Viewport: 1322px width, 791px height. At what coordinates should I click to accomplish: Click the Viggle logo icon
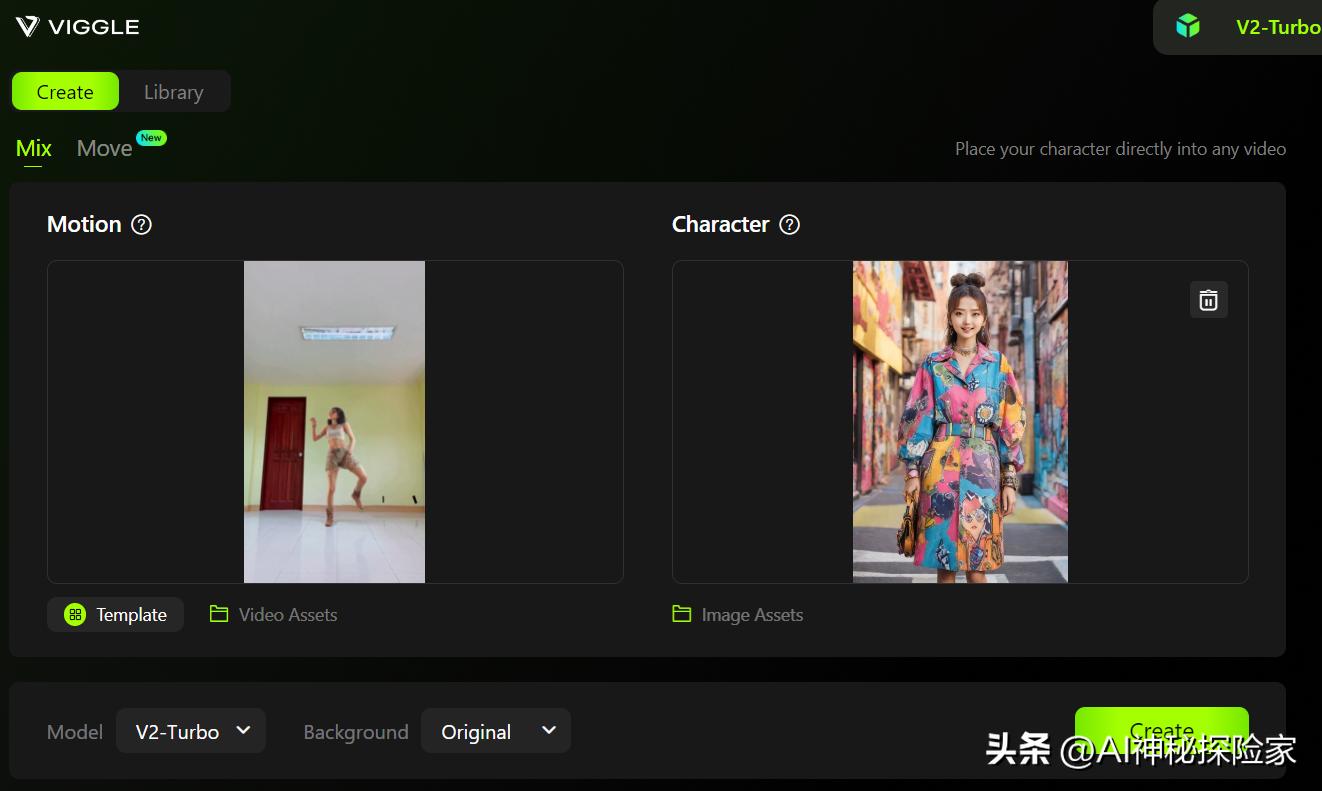[27, 27]
